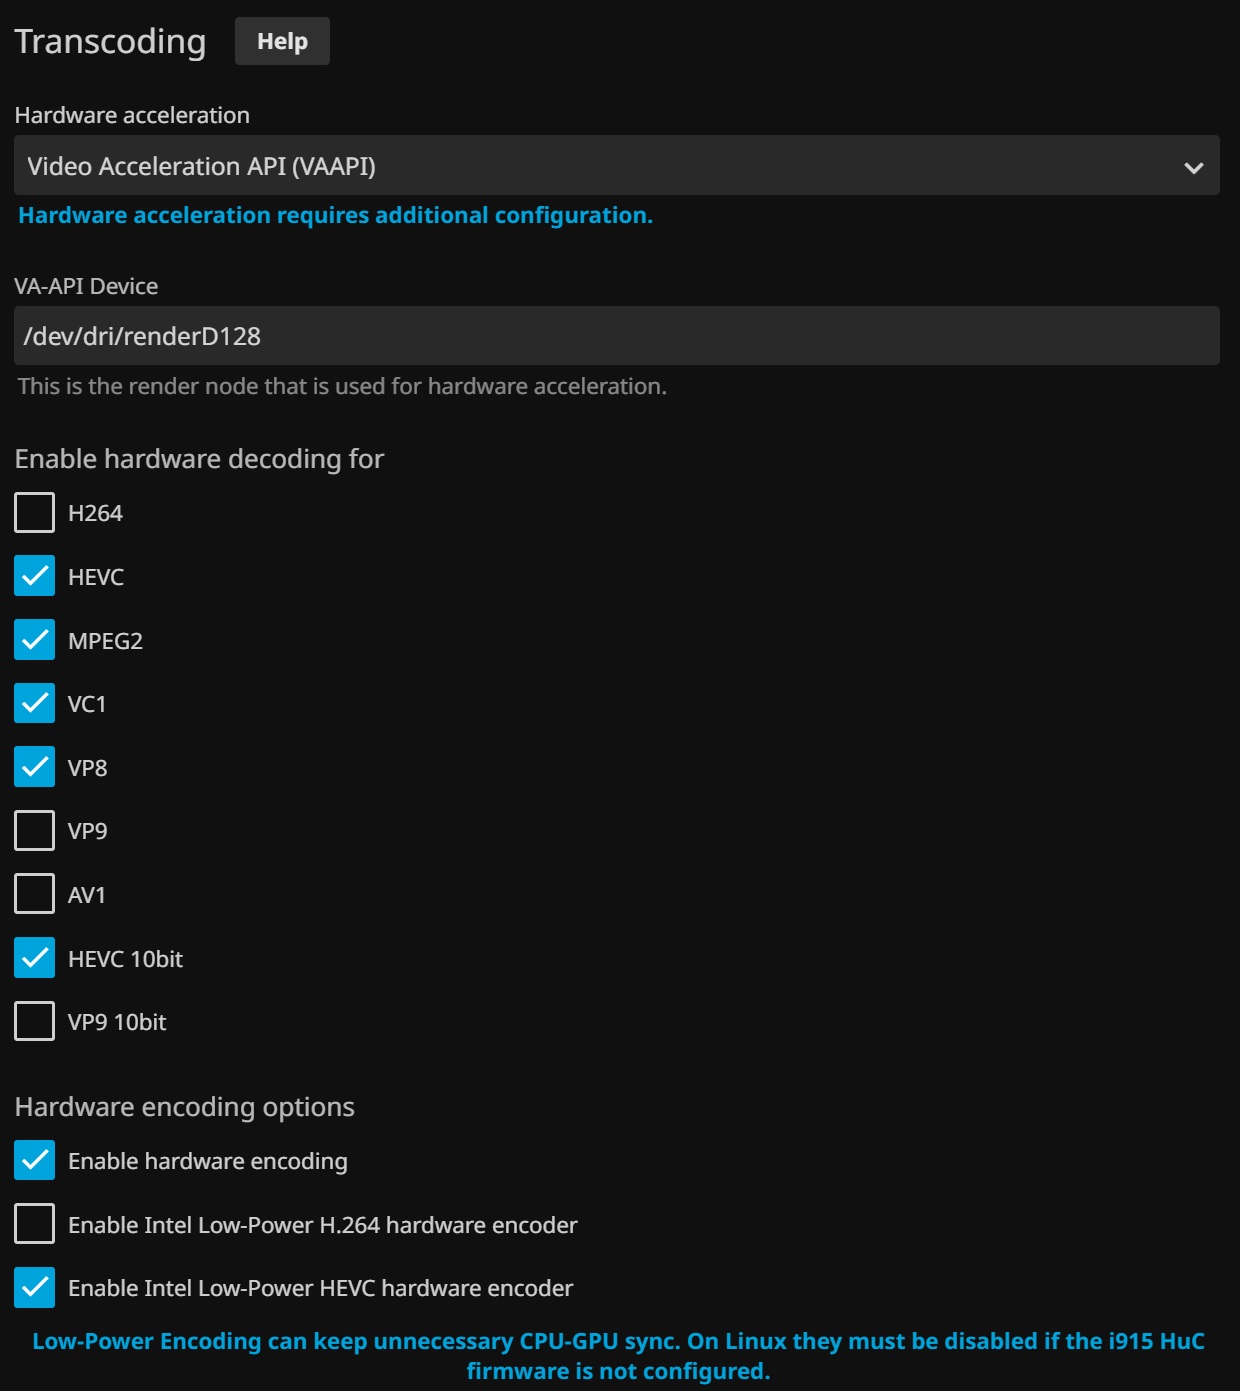Disable Intel Low-Power HEVC hardware encoder
The height and width of the screenshot is (1391, 1240).
(x=35, y=1288)
